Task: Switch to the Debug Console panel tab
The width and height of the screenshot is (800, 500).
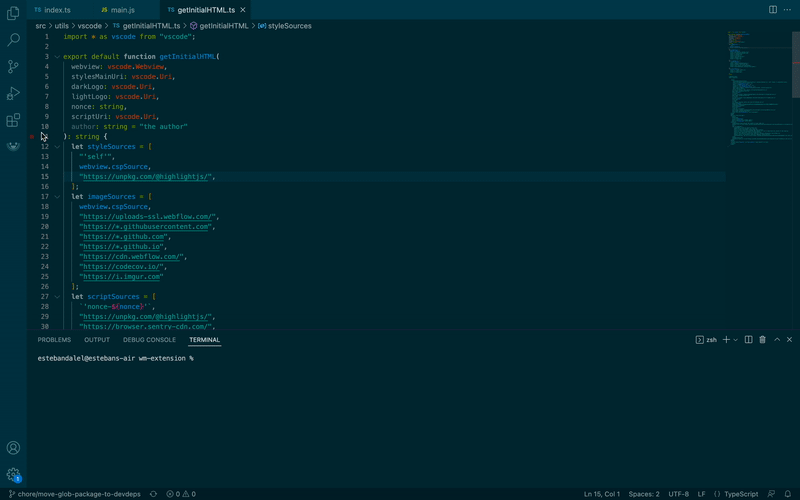Action: pos(149,340)
